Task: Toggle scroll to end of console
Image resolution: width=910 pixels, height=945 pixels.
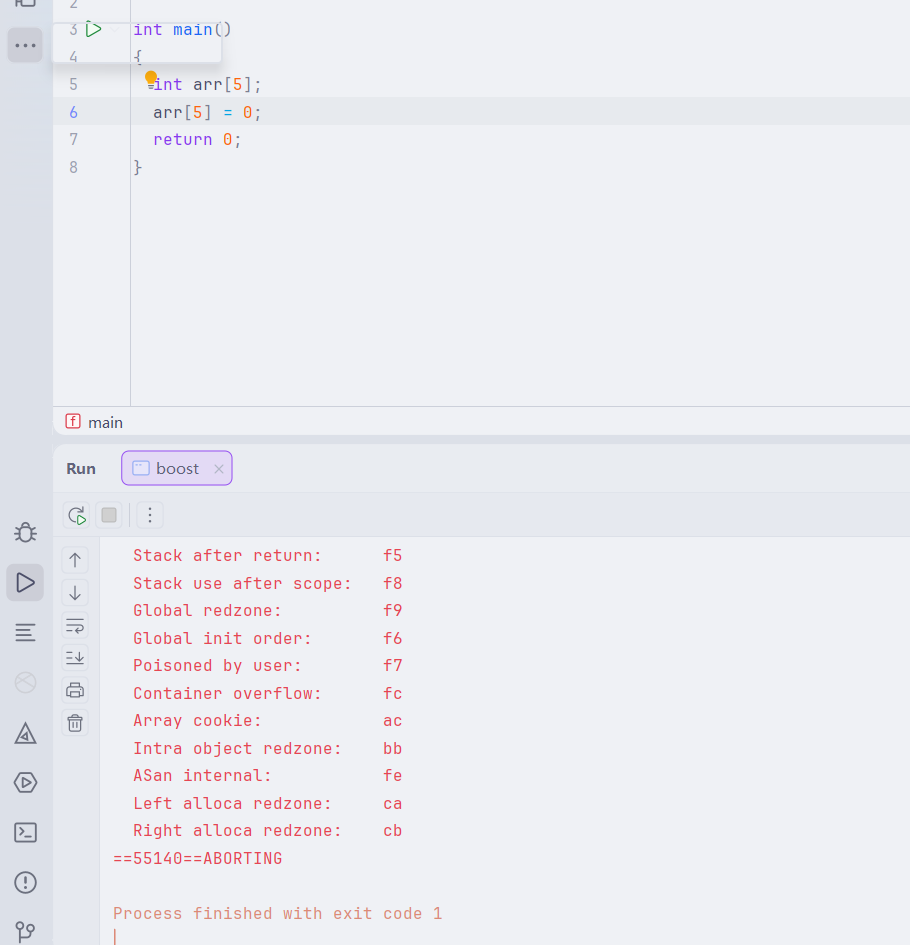Action: coord(75,658)
